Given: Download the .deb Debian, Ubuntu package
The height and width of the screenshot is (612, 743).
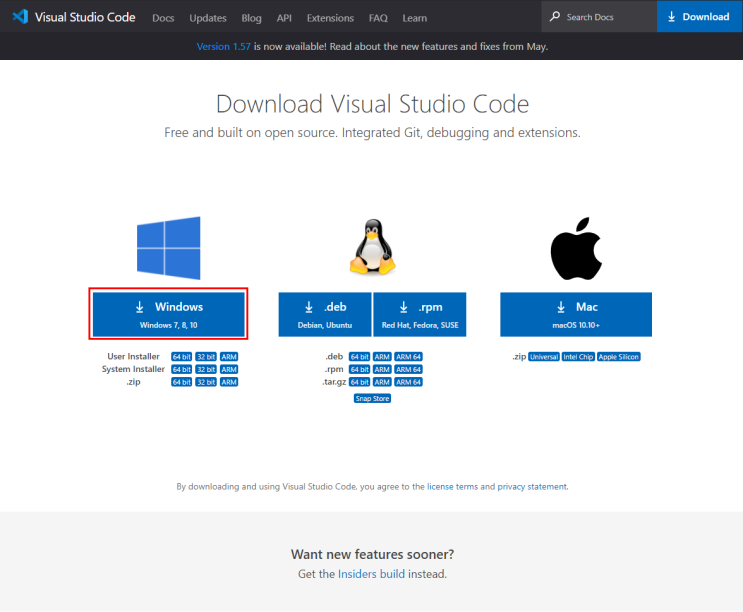Looking at the screenshot, I should (325, 315).
